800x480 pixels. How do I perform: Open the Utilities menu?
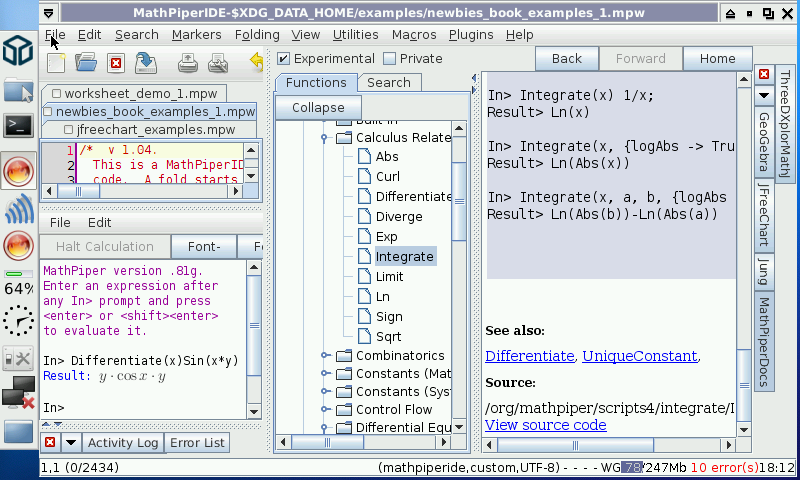click(355, 35)
